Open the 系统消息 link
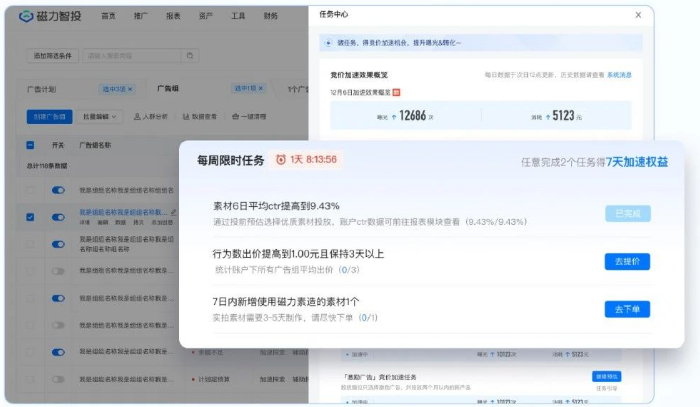This screenshot has height=407, width=700. tap(619, 75)
